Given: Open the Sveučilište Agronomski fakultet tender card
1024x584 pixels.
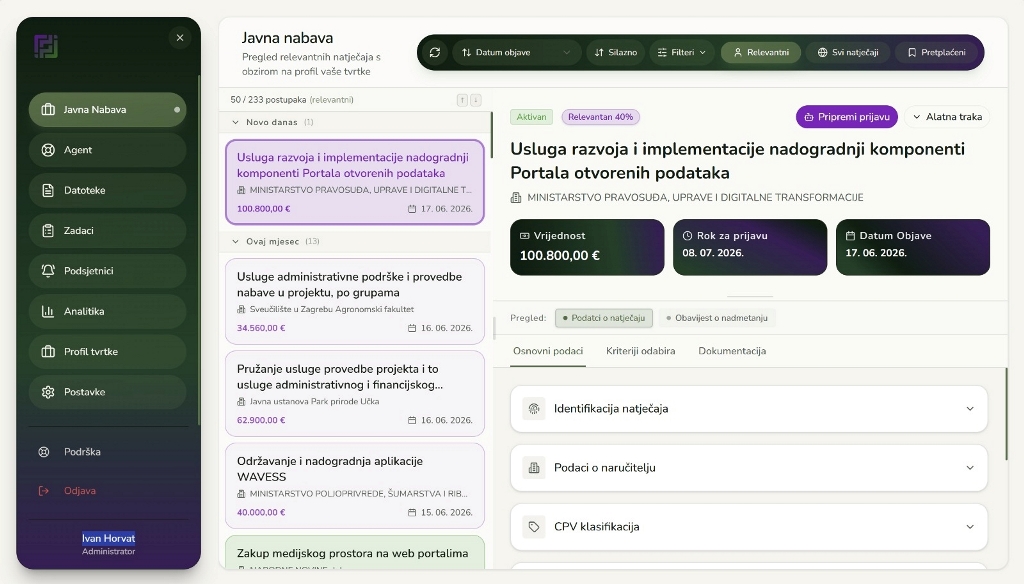Looking at the screenshot, I should point(355,301).
